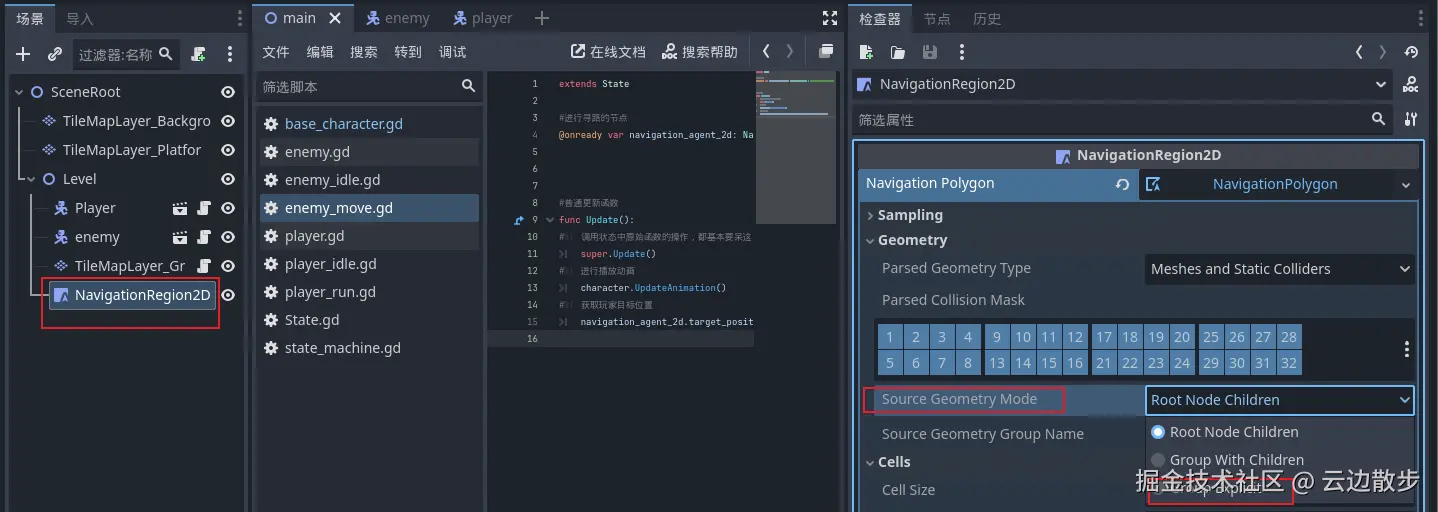Open the script attached to enemy node
This screenshot has width=1438, height=512.
click(204, 237)
